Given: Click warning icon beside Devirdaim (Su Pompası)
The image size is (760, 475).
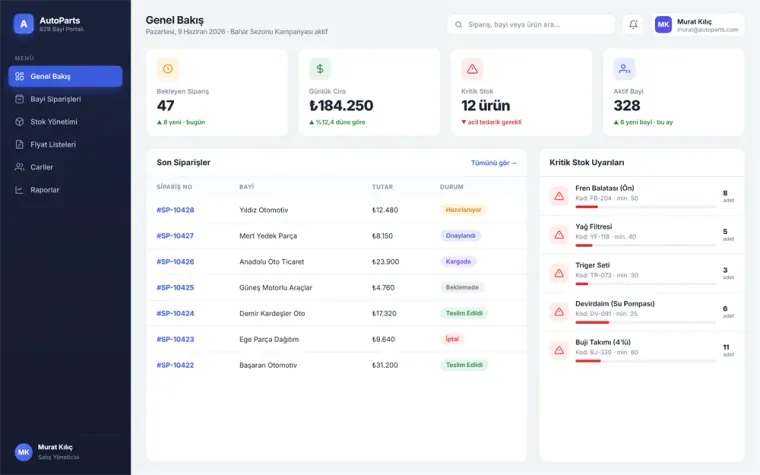Looking at the screenshot, I should [559, 312].
